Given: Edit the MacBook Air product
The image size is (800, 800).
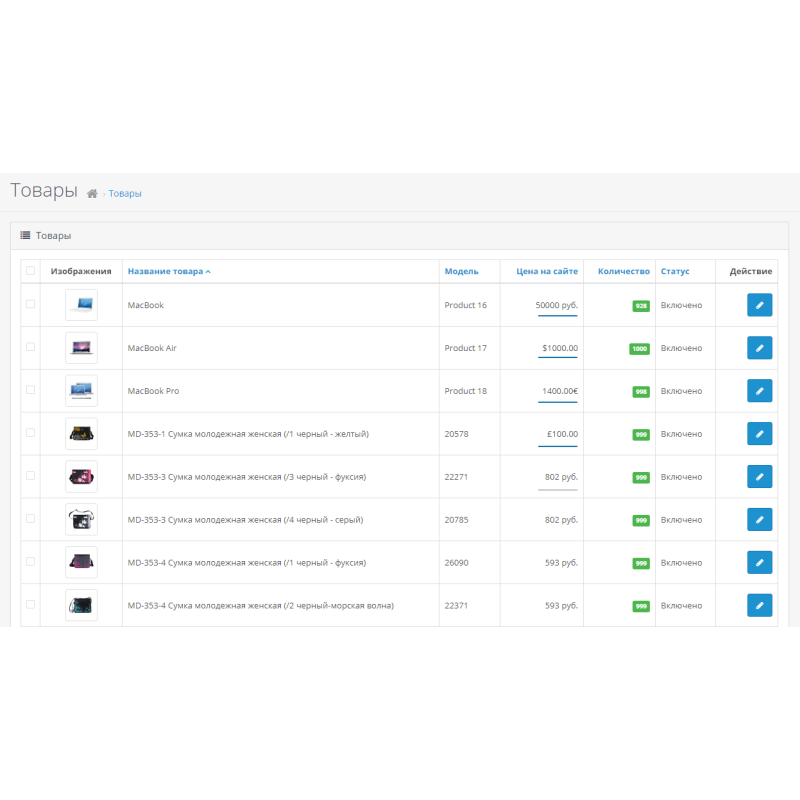Looking at the screenshot, I should point(759,348).
